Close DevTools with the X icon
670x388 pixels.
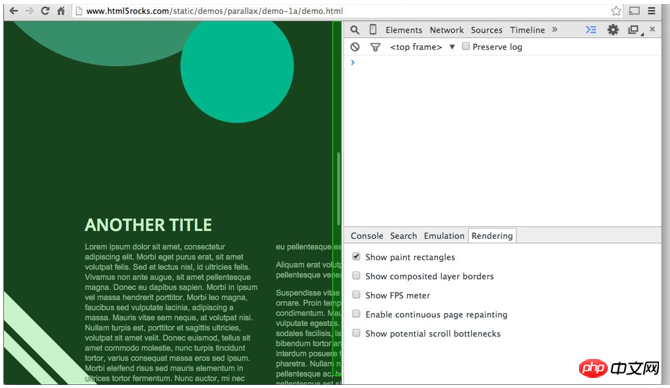[x=652, y=29]
